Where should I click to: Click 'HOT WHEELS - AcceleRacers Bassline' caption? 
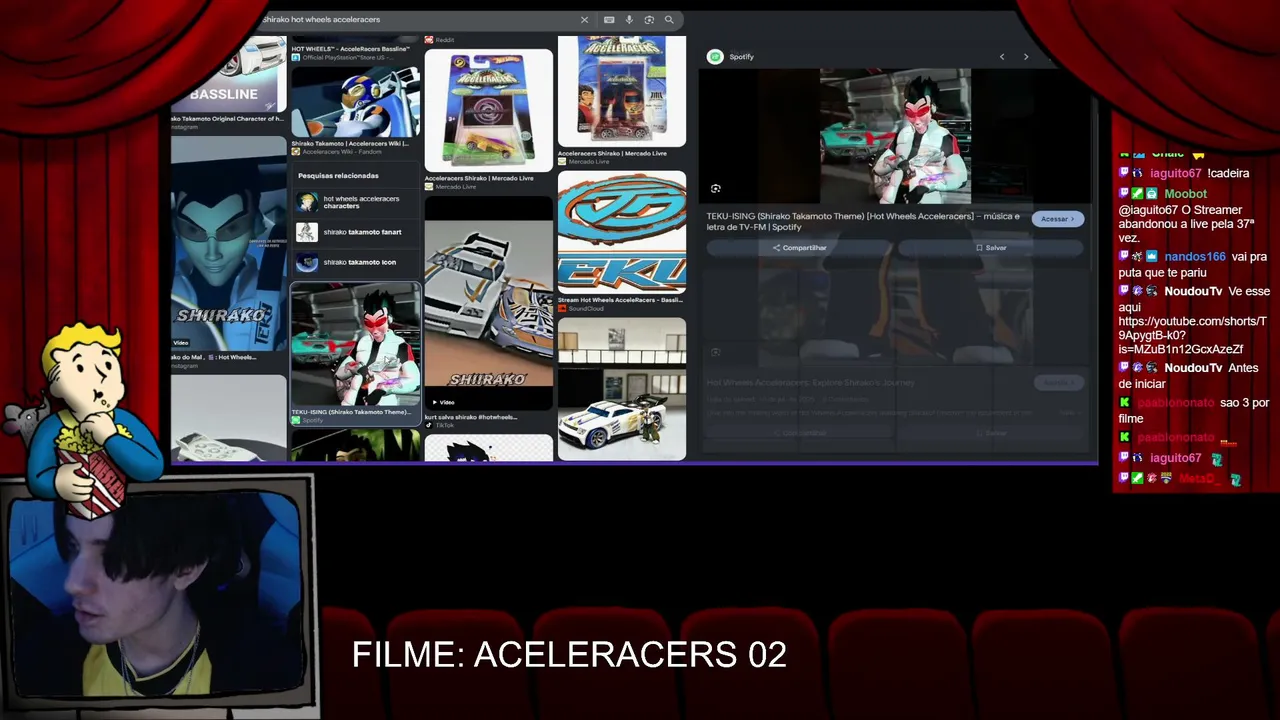tap(351, 49)
